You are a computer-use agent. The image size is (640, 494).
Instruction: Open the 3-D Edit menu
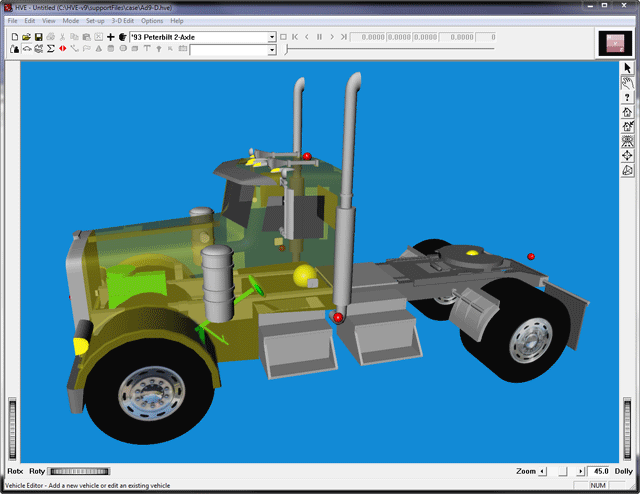[123, 20]
